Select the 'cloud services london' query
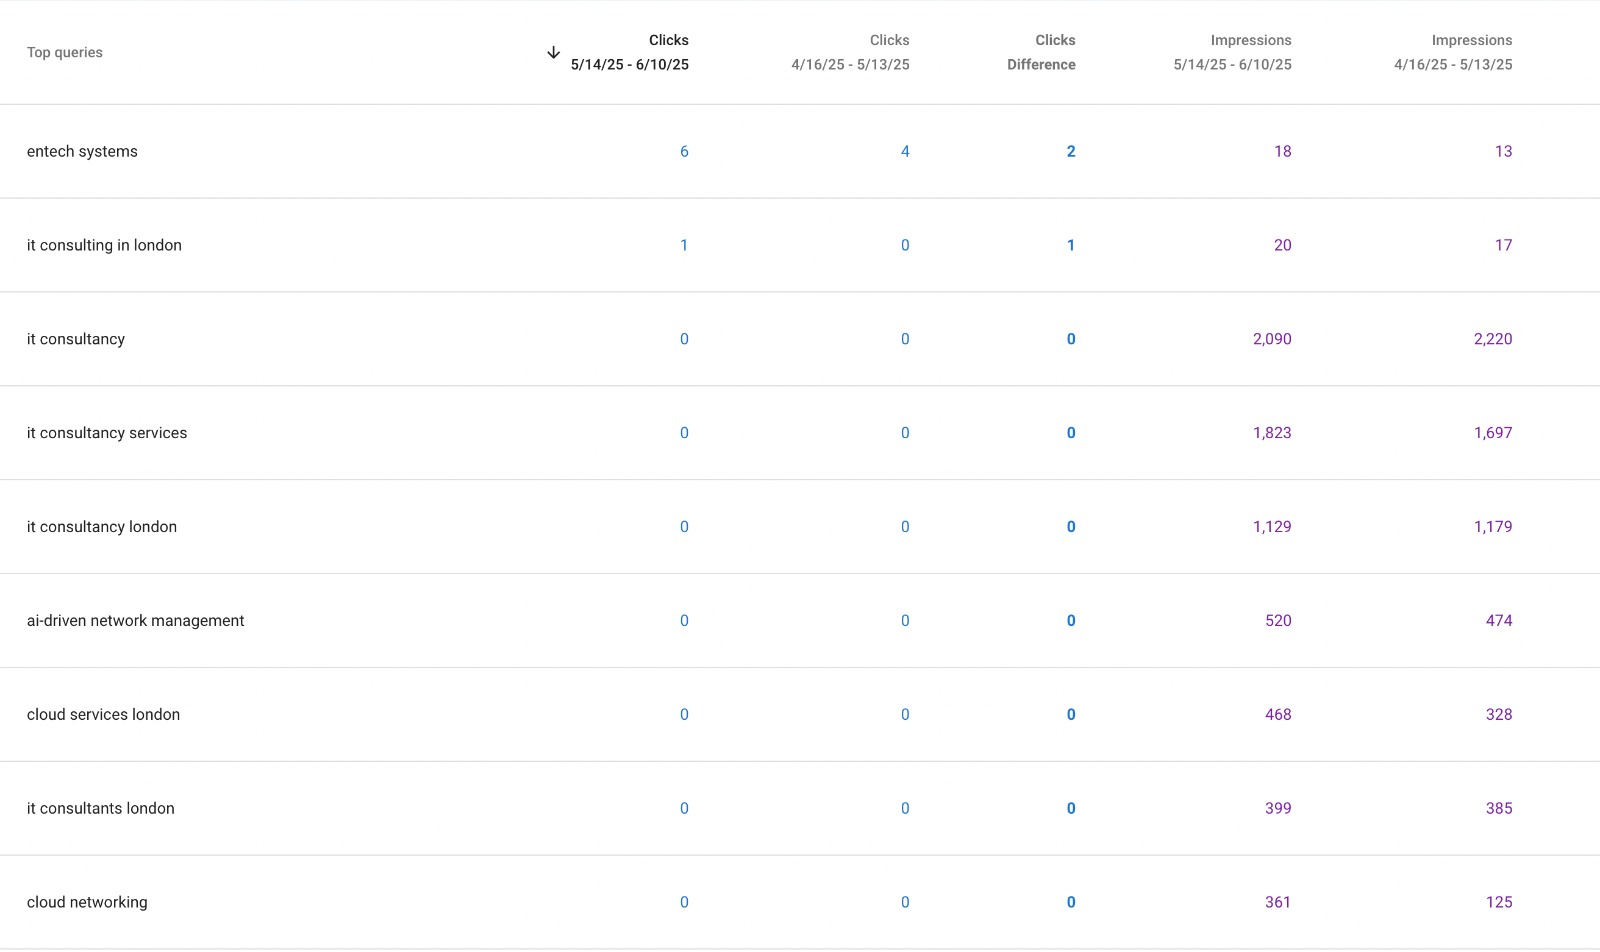The height and width of the screenshot is (952, 1600). (103, 715)
